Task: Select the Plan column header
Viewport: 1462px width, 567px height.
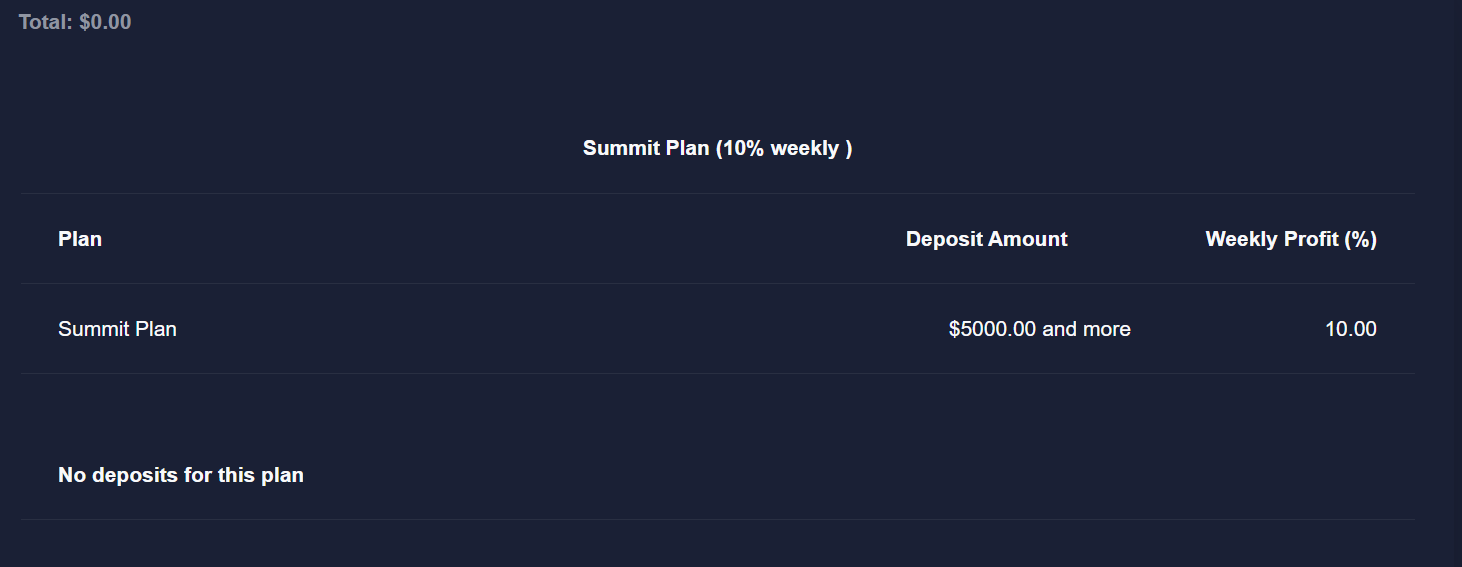Action: coord(80,239)
